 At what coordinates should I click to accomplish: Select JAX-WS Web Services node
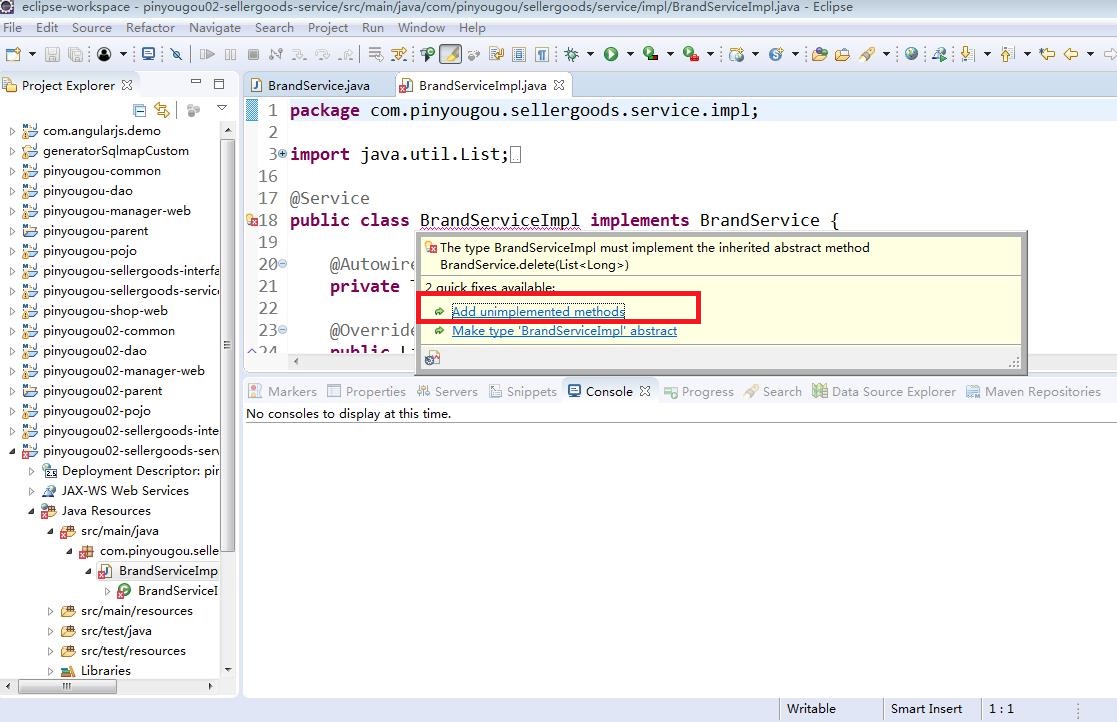(x=125, y=491)
